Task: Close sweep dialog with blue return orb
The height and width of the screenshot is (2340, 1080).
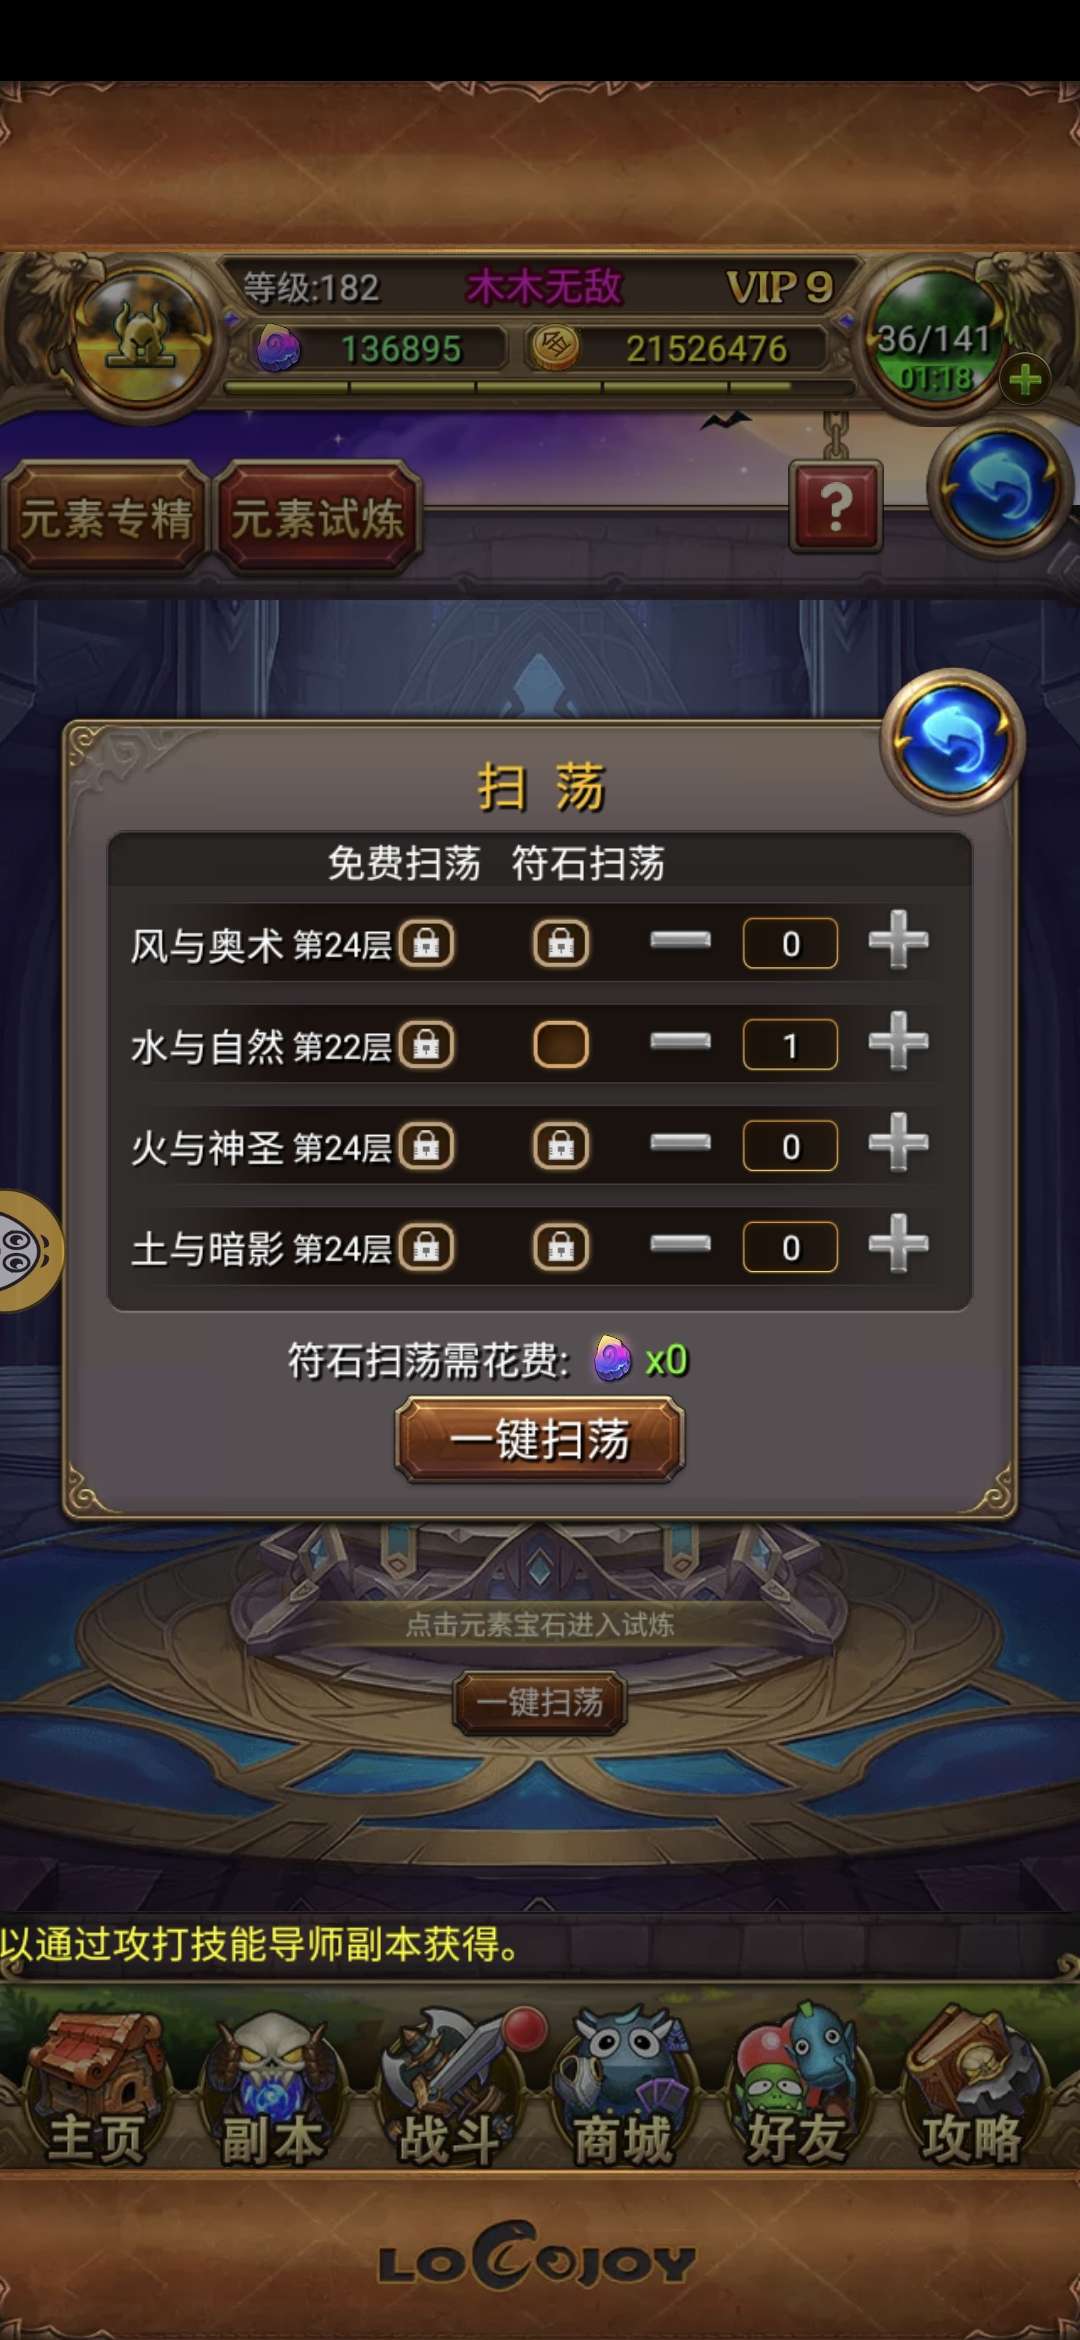Action: point(952,741)
